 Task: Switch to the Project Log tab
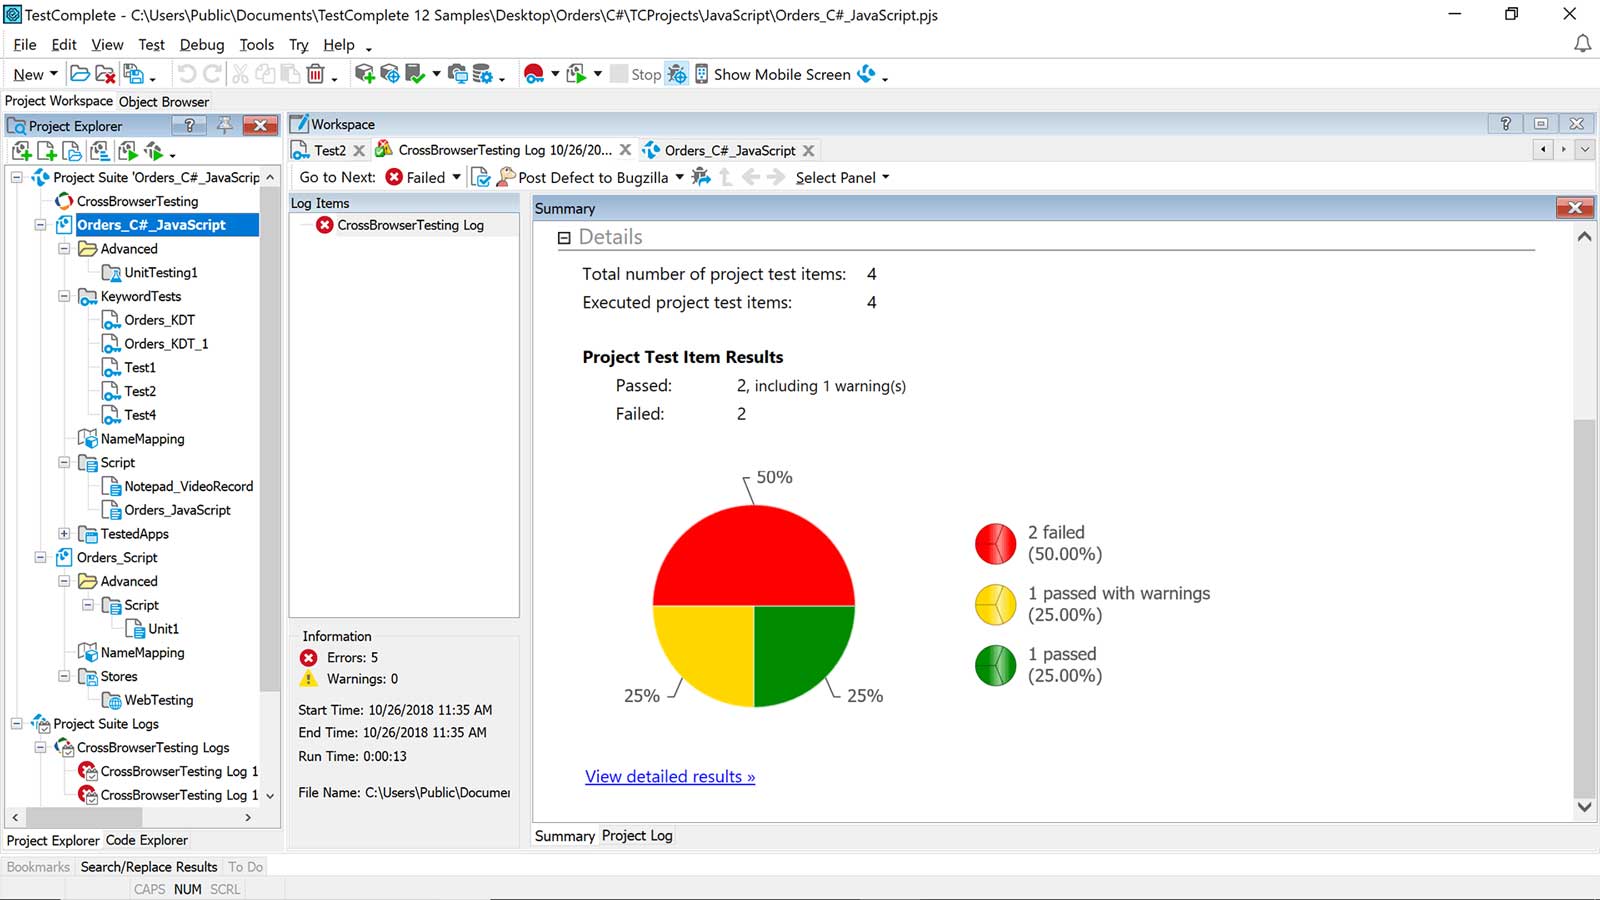tap(636, 835)
